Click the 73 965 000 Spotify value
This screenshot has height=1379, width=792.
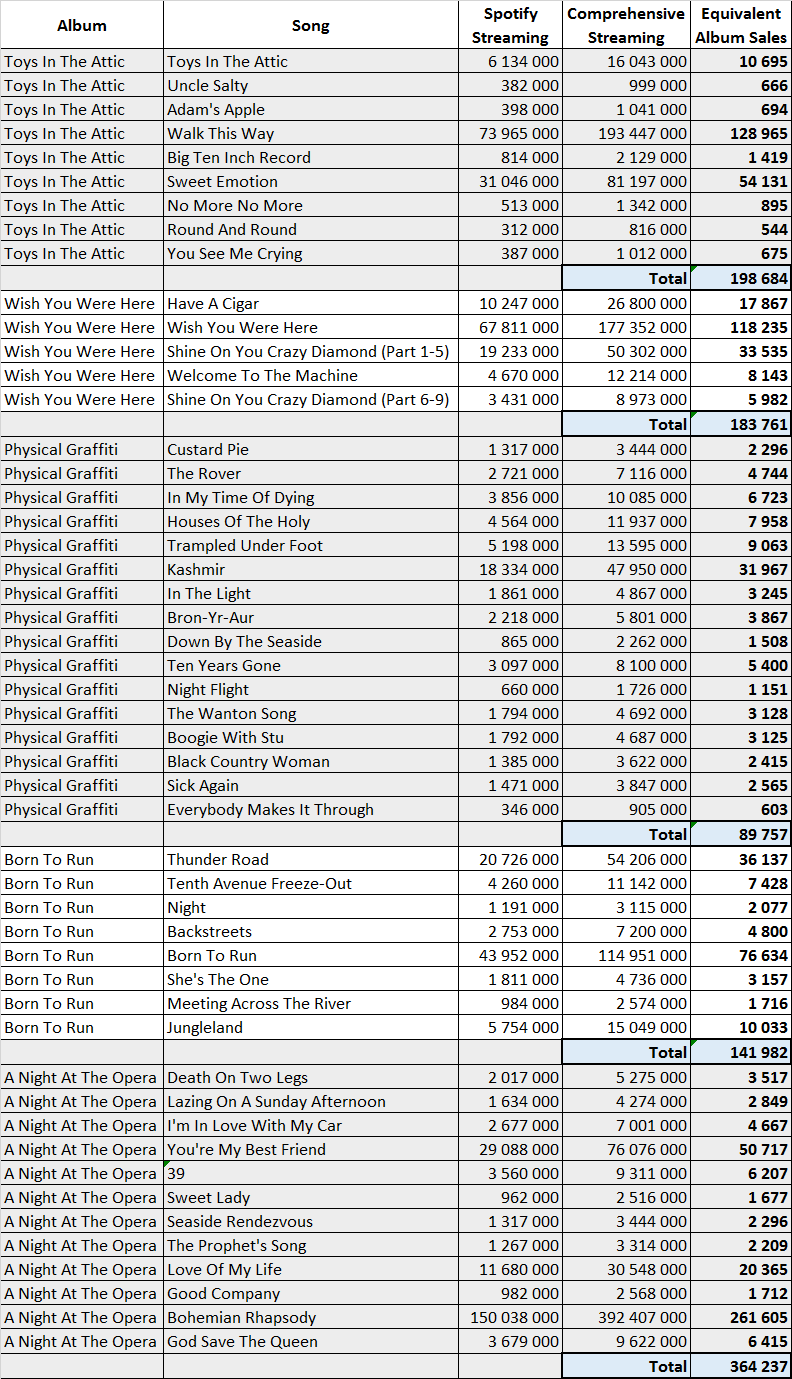510,133
